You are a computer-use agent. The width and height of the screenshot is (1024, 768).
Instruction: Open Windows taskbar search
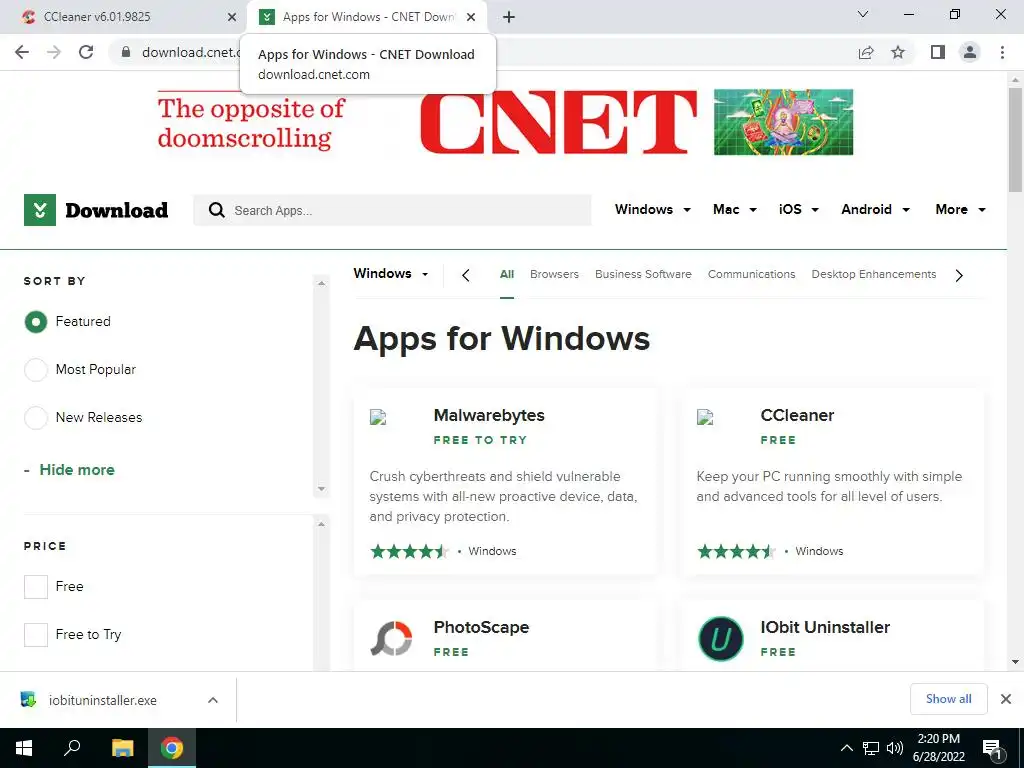click(x=72, y=748)
